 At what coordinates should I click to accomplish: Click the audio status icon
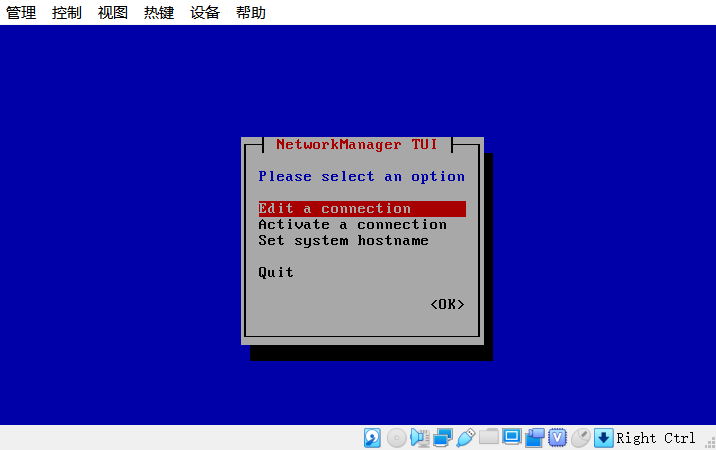(420, 438)
